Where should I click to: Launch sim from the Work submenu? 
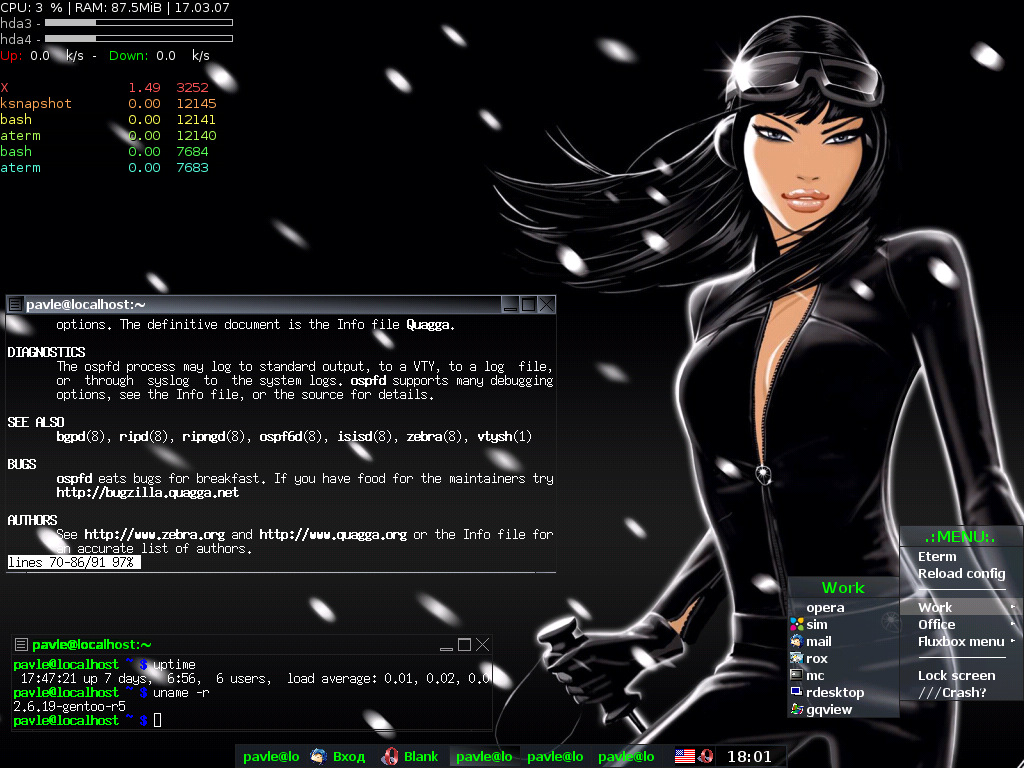click(x=842, y=624)
